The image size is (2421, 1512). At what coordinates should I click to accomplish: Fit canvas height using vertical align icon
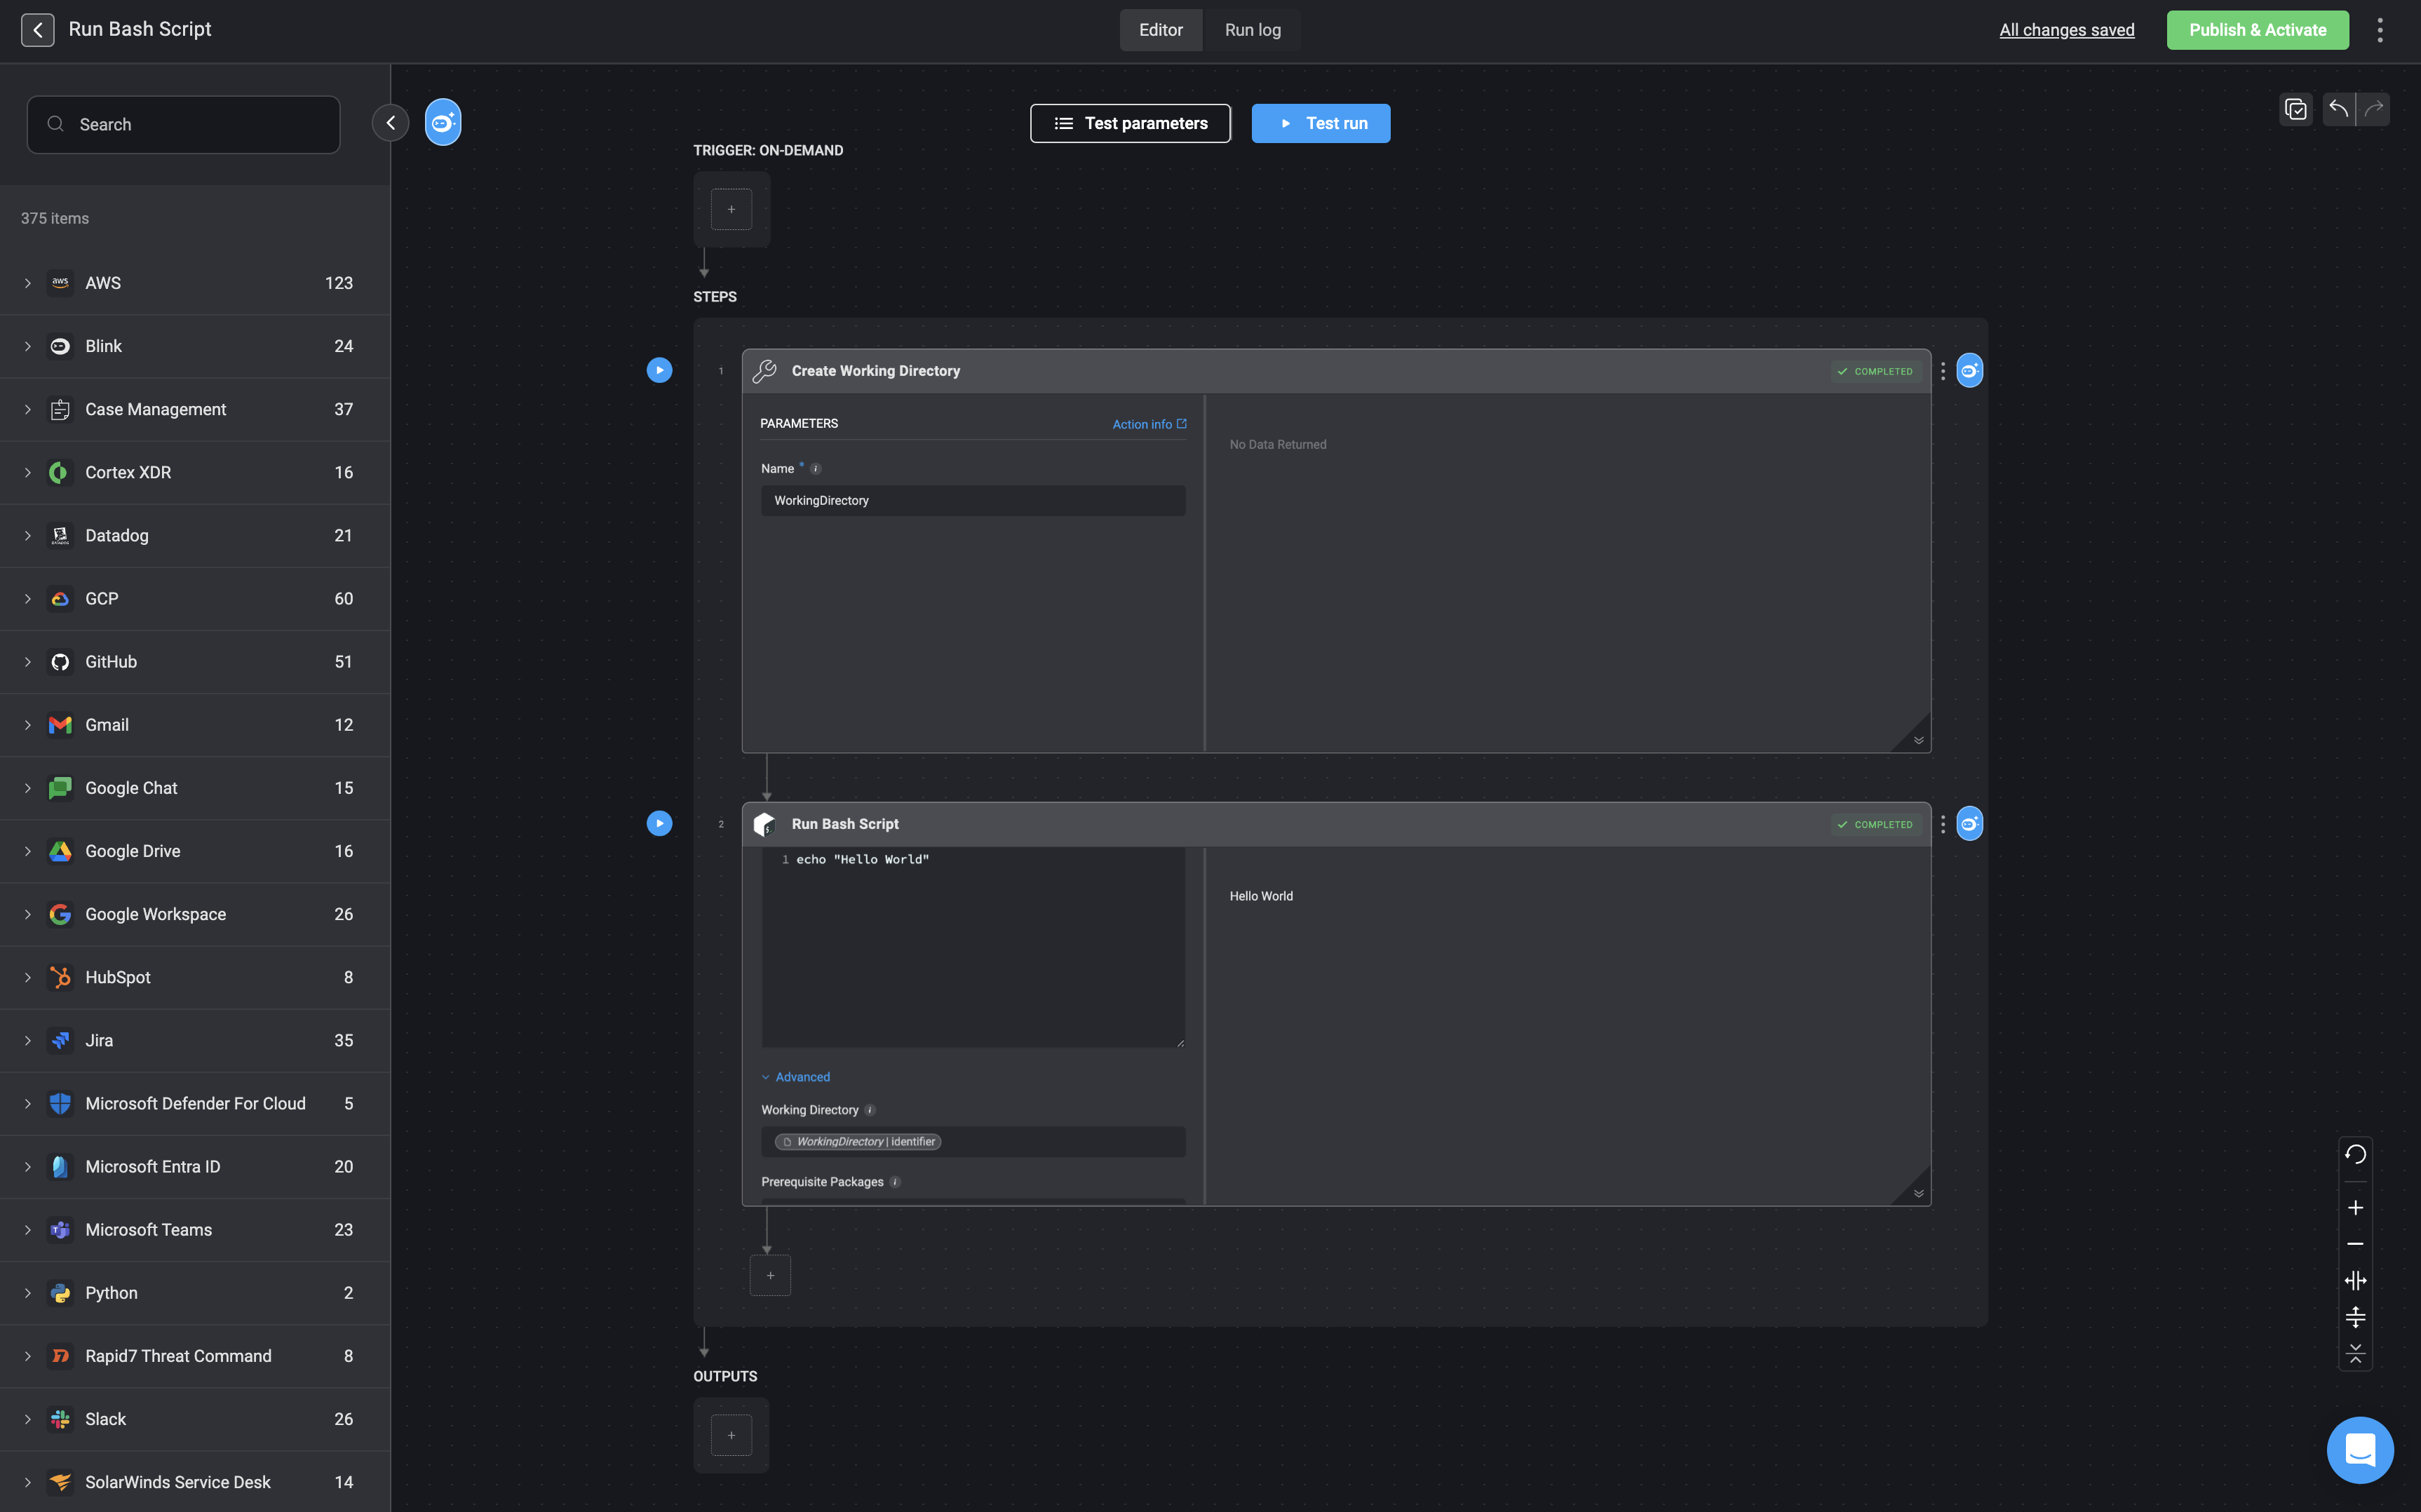pyautogui.click(x=2355, y=1317)
